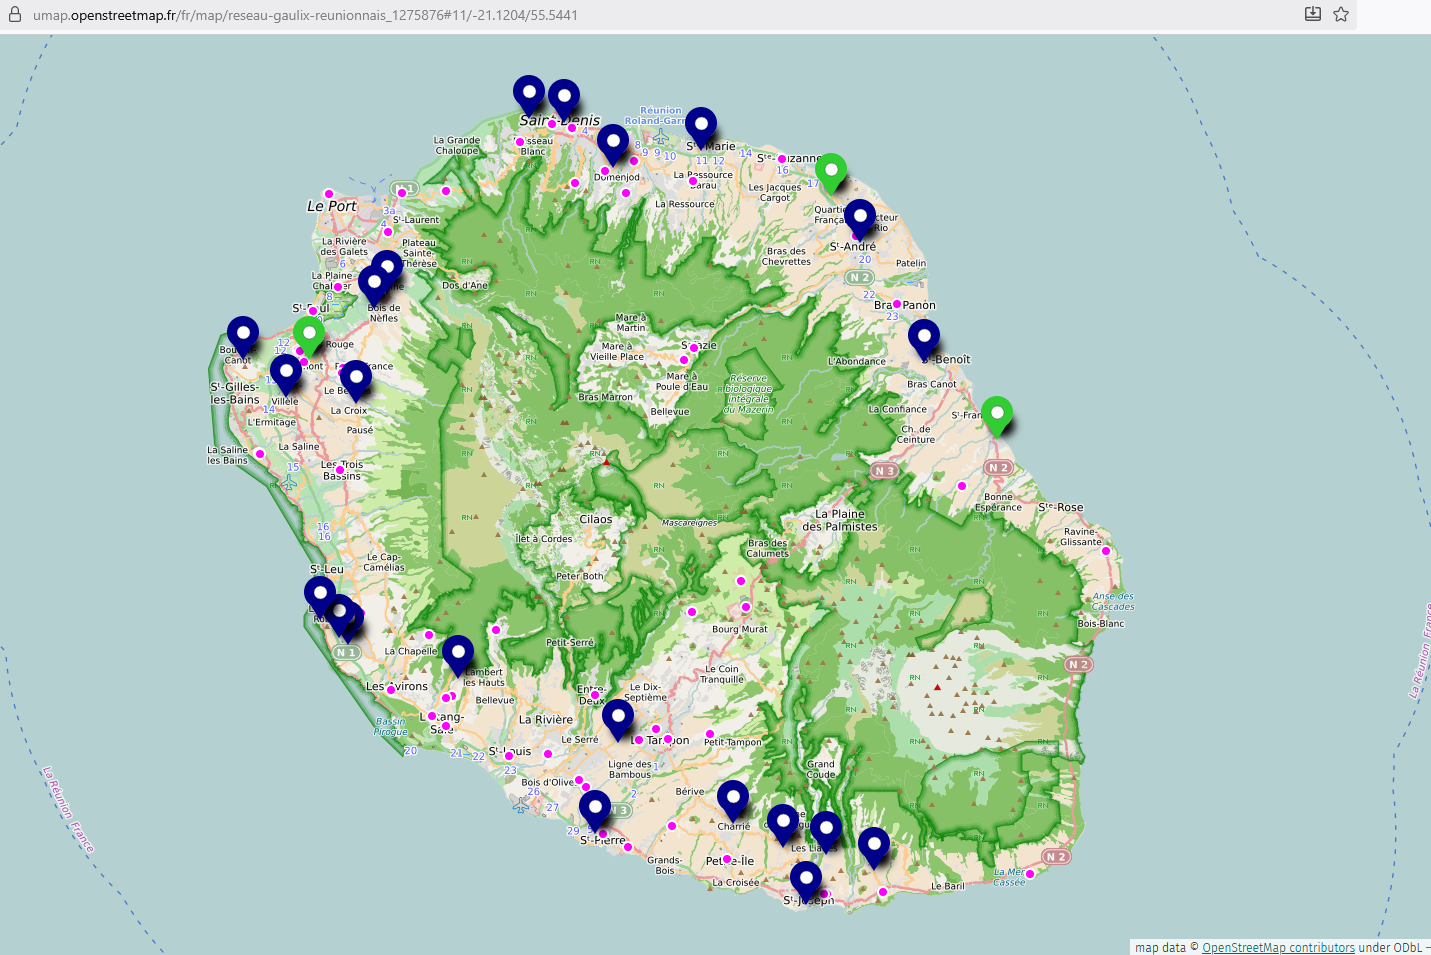1431x955 pixels.
Task: Click the uMap URL in the address bar
Action: pos(305,15)
